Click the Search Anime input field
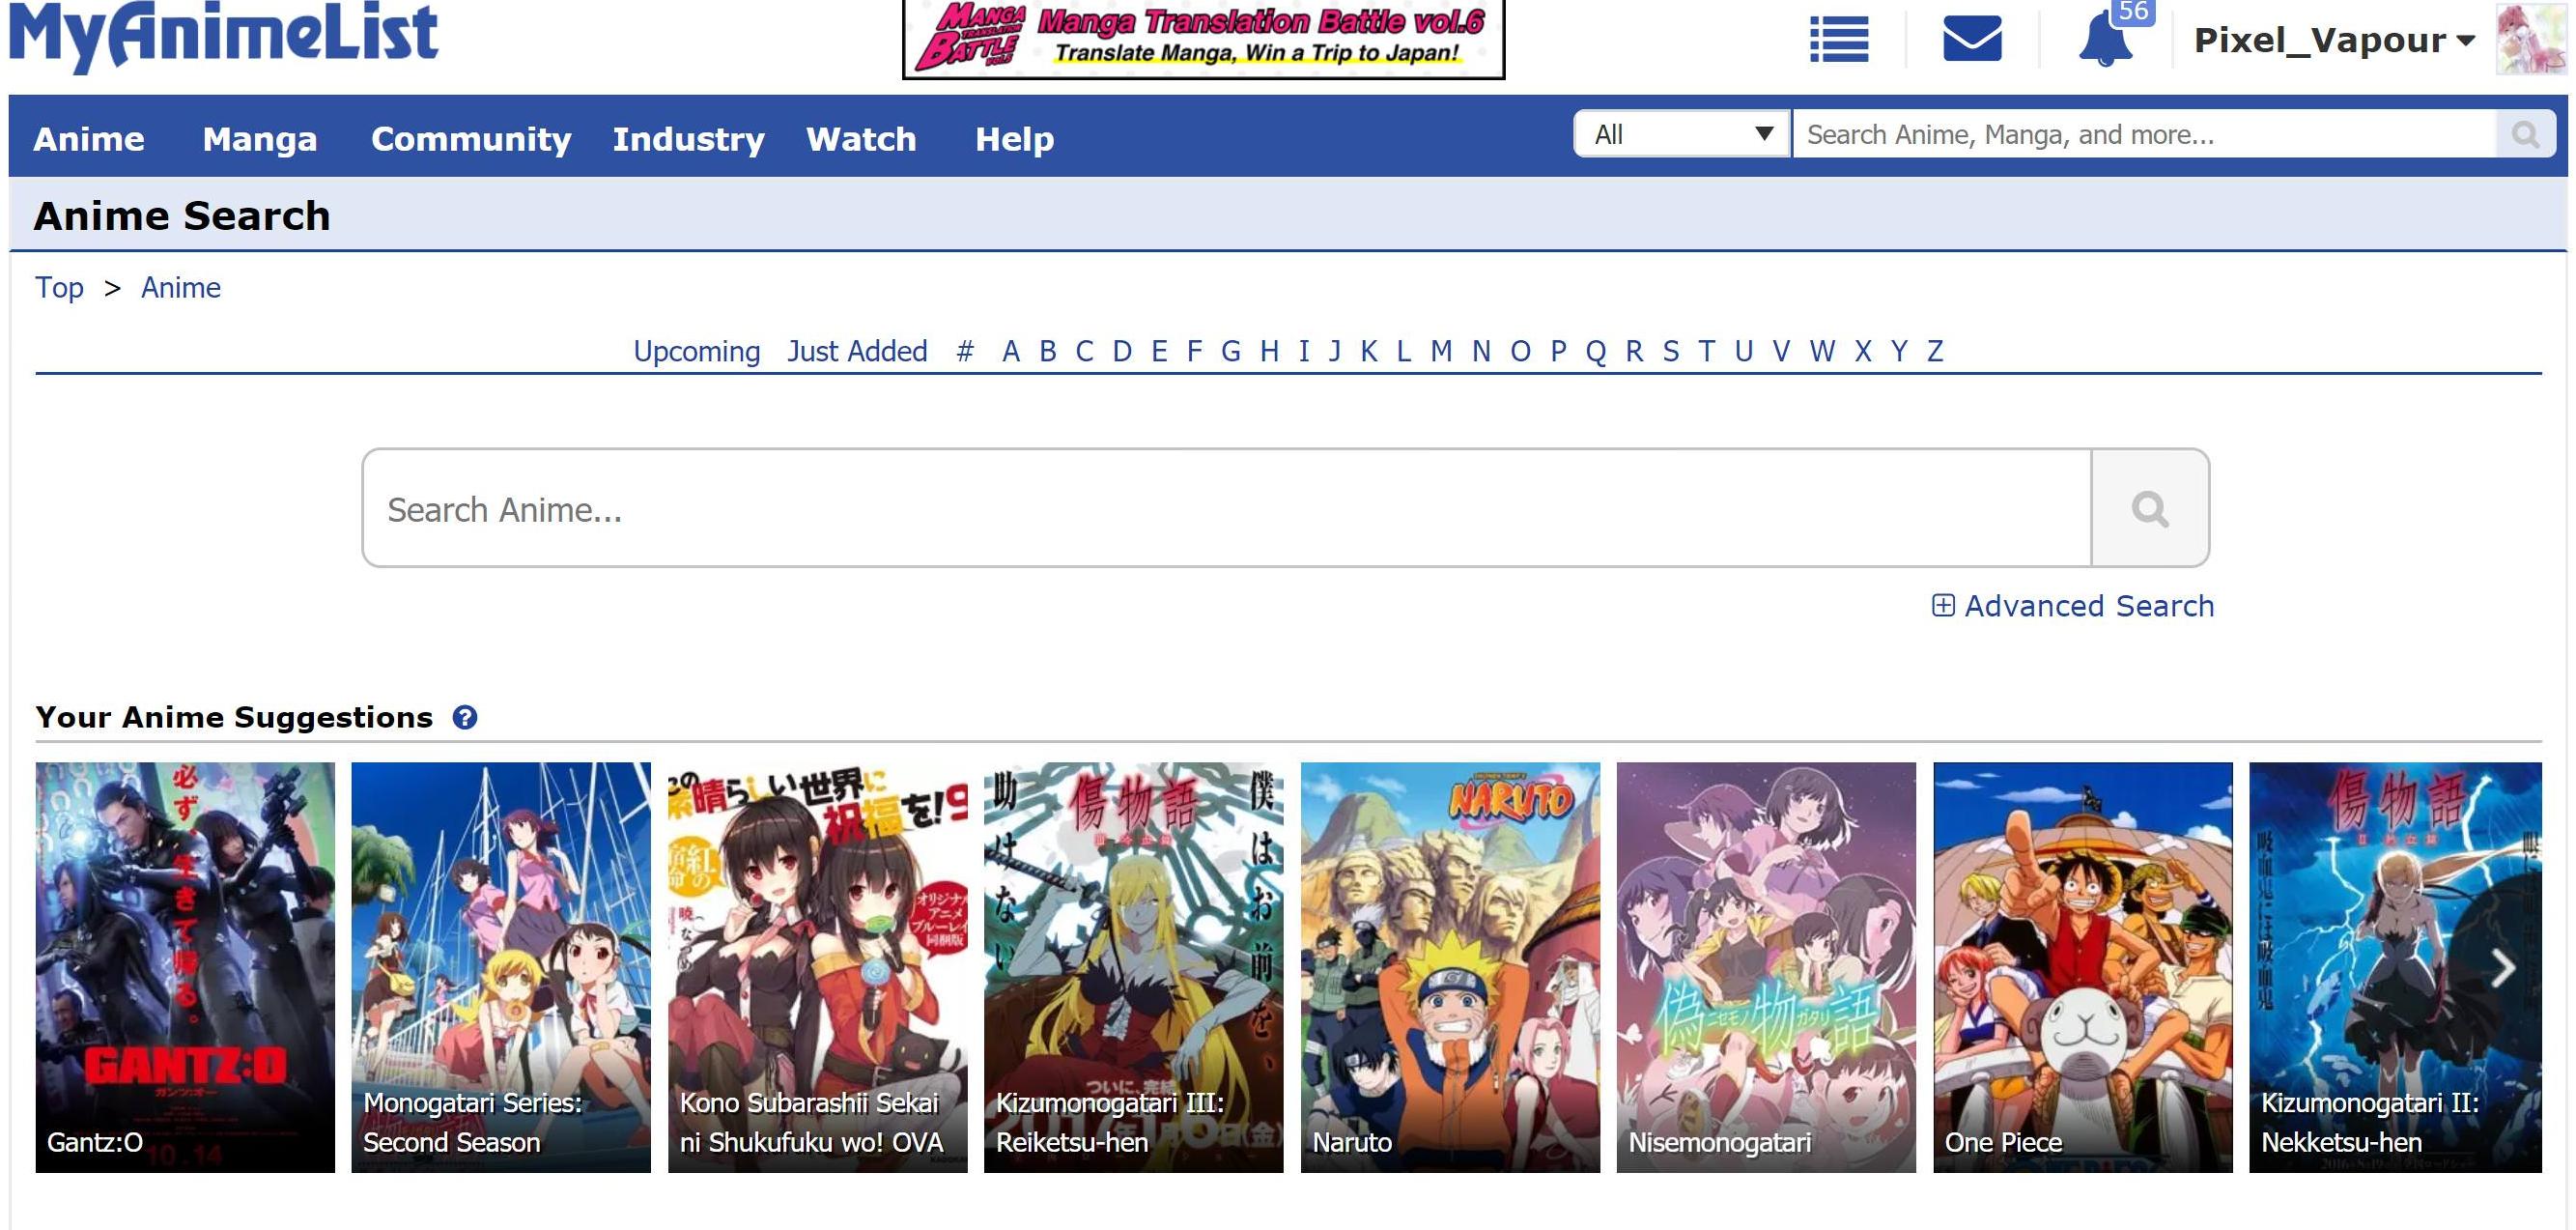2576x1230 pixels. [1226, 508]
